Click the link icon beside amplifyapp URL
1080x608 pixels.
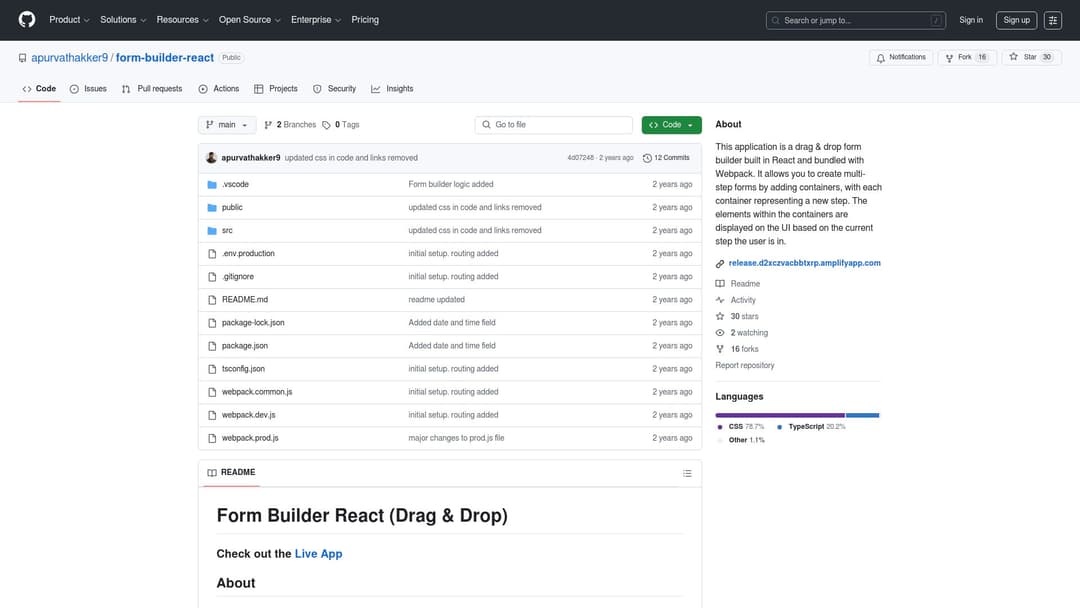click(720, 264)
